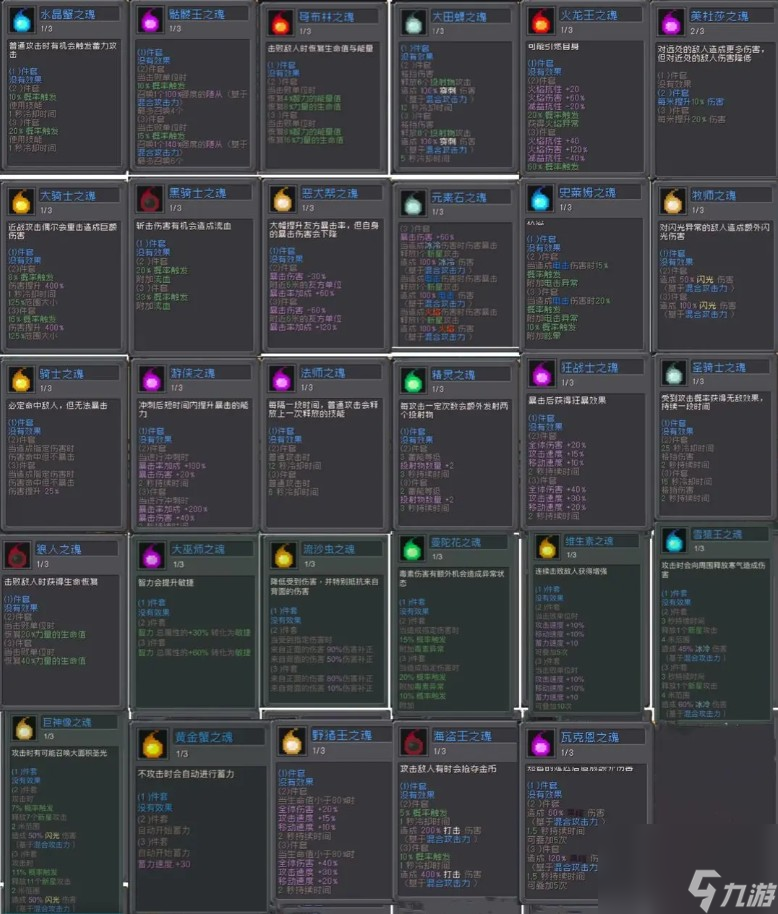This screenshot has height=914, width=778.
Task: Click the golden flame icon of 巨神像之魂
Action: pos(24,729)
